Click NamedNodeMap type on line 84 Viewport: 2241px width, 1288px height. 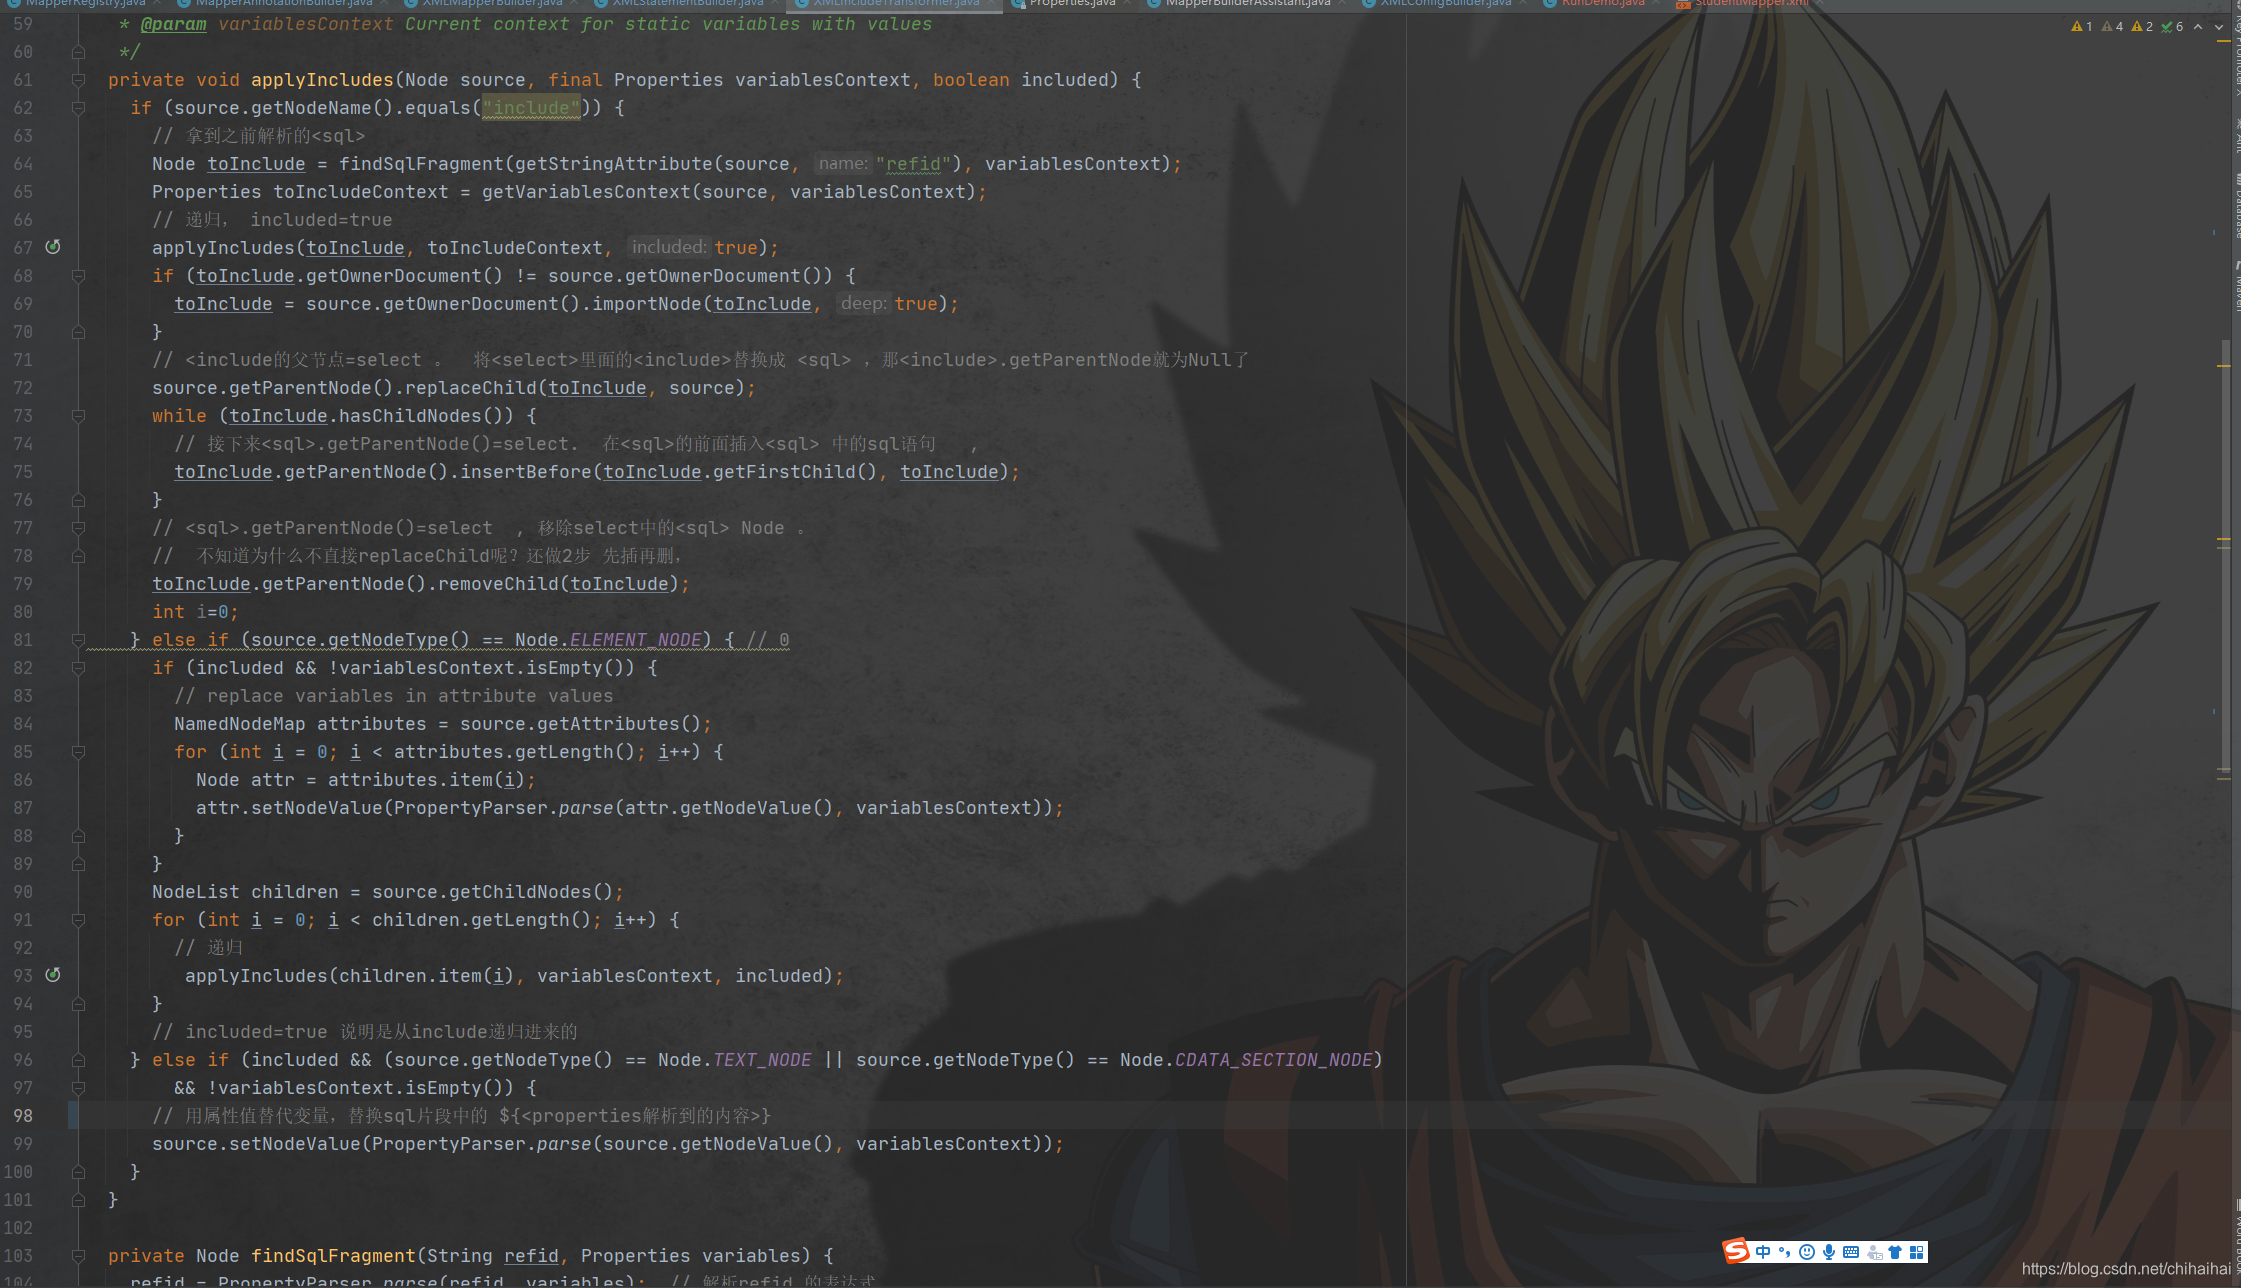(x=240, y=724)
